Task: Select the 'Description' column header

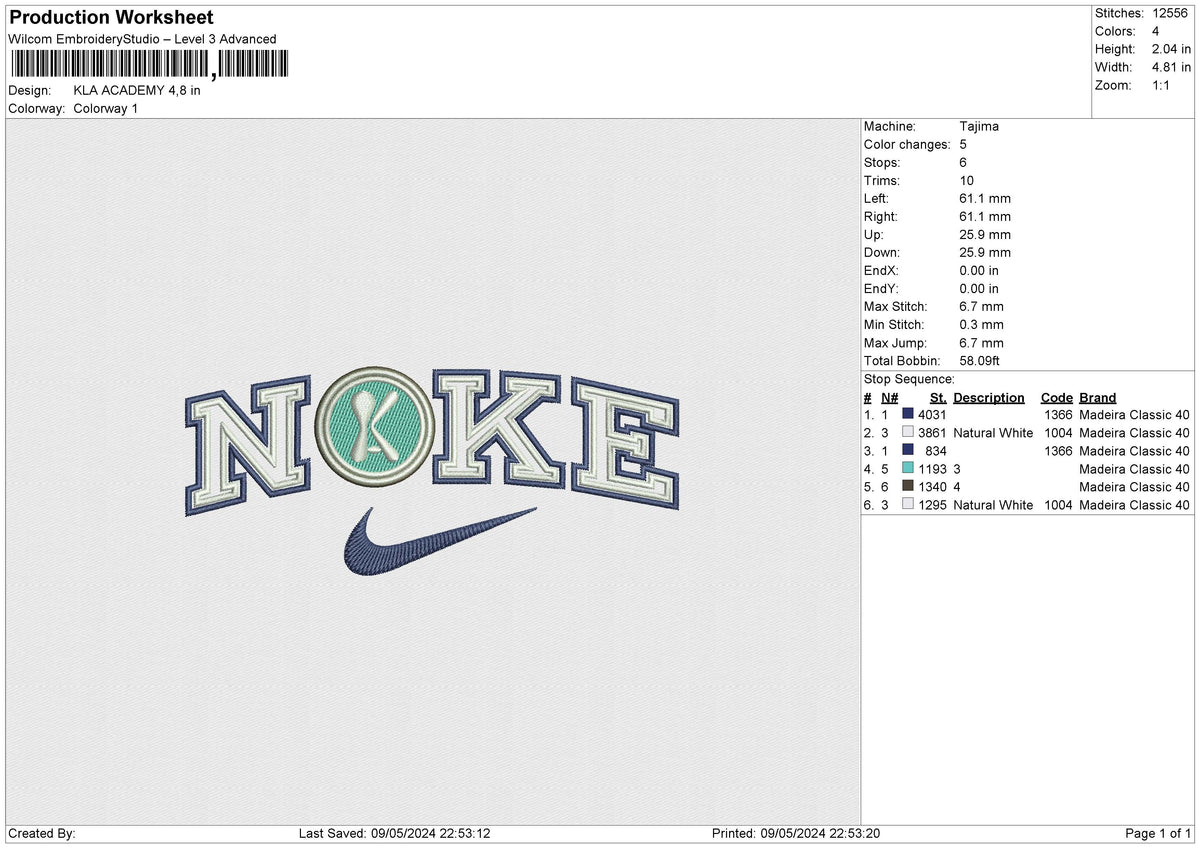Action: (x=989, y=397)
